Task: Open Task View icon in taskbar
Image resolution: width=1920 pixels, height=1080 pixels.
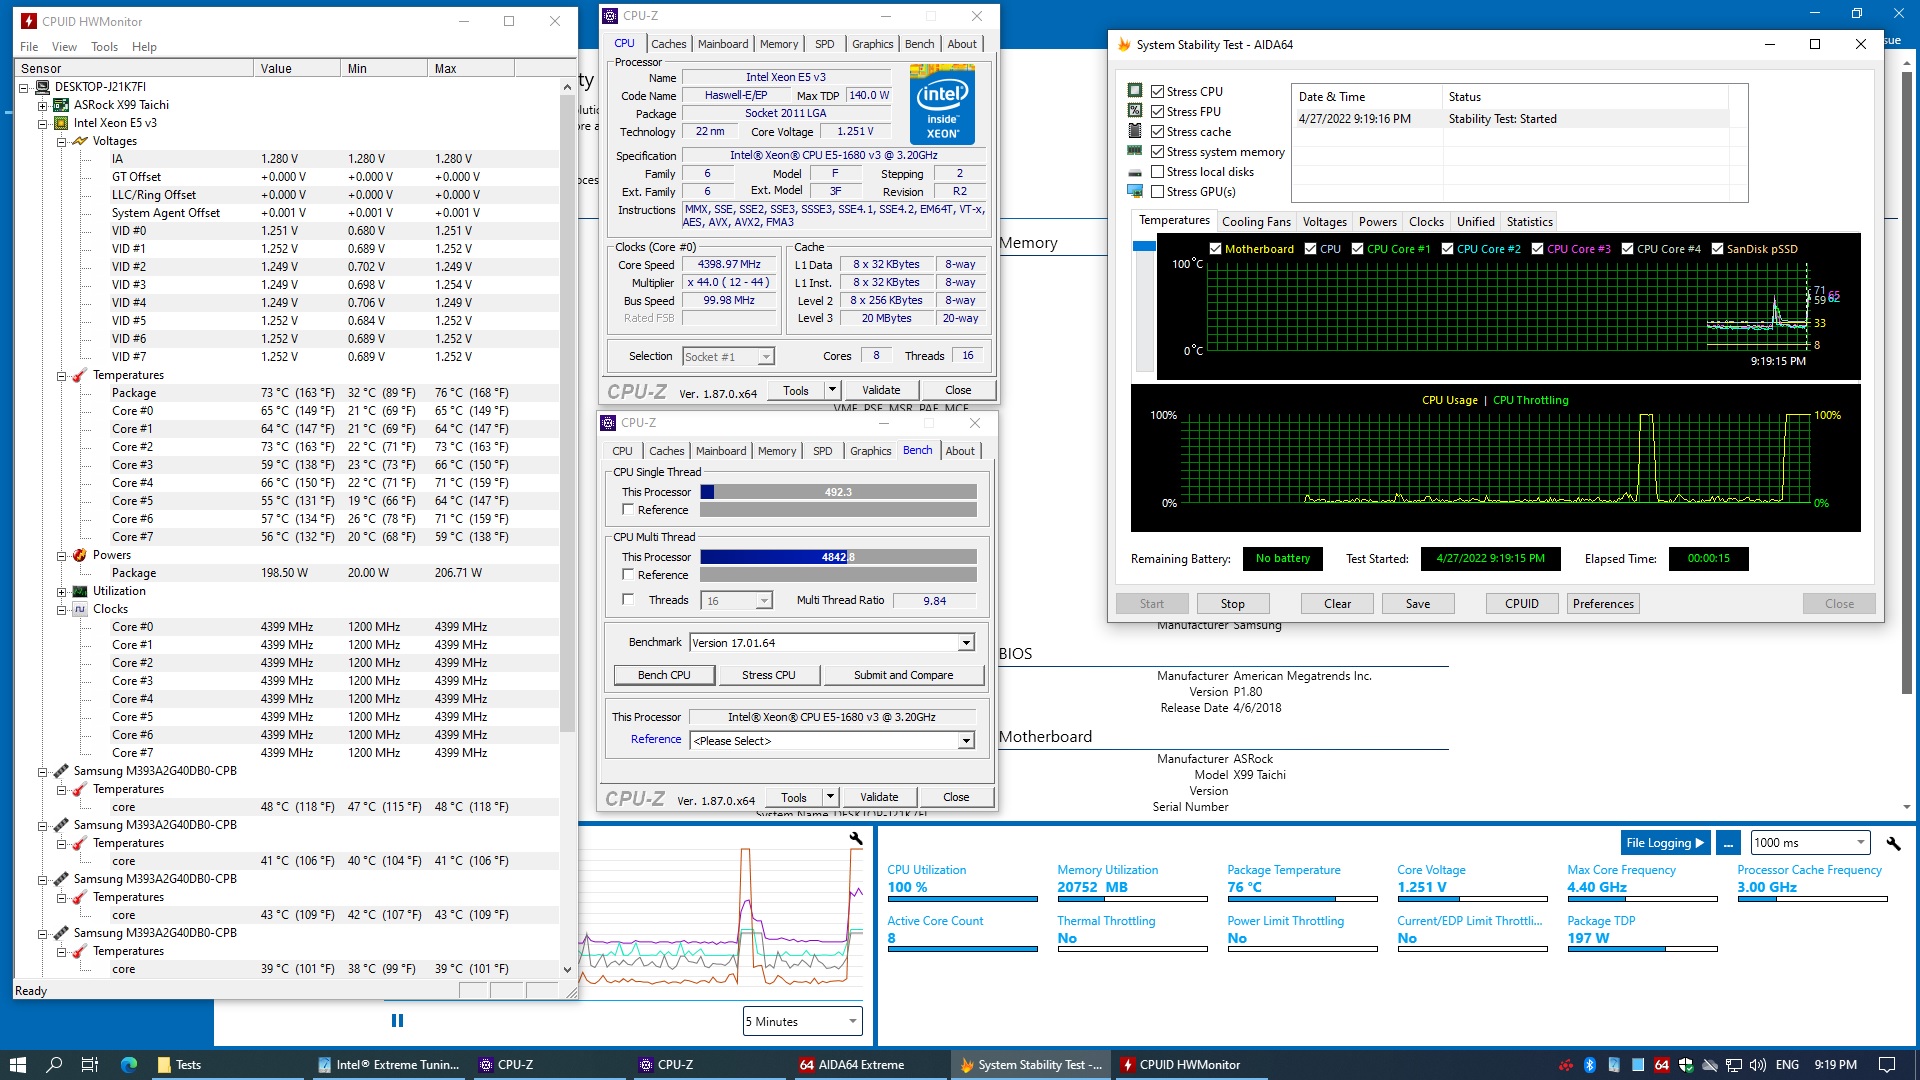Action: click(x=89, y=1064)
